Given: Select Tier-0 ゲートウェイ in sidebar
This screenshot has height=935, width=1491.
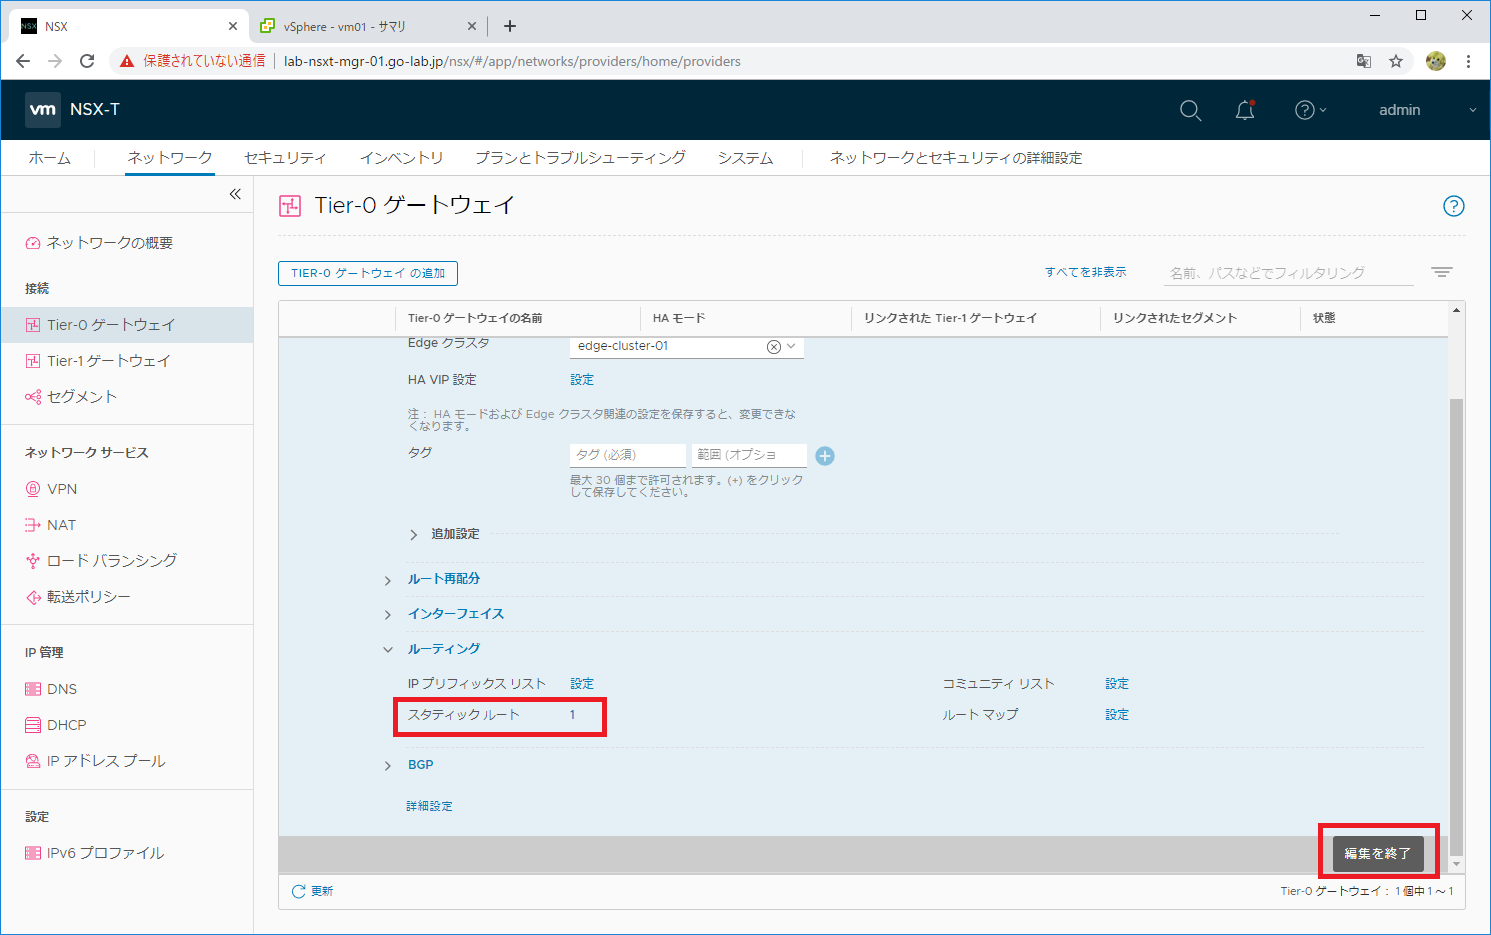Looking at the screenshot, I should 126,325.
